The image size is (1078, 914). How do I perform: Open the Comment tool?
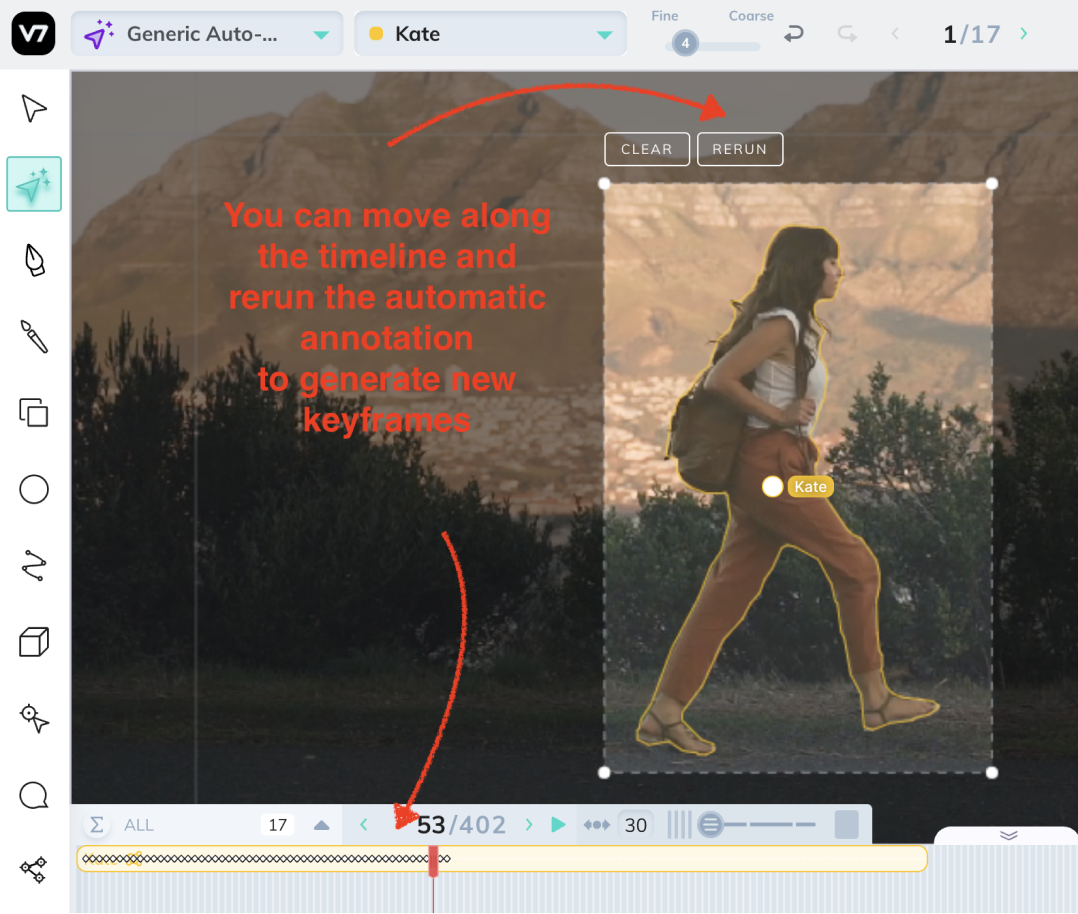(32, 793)
